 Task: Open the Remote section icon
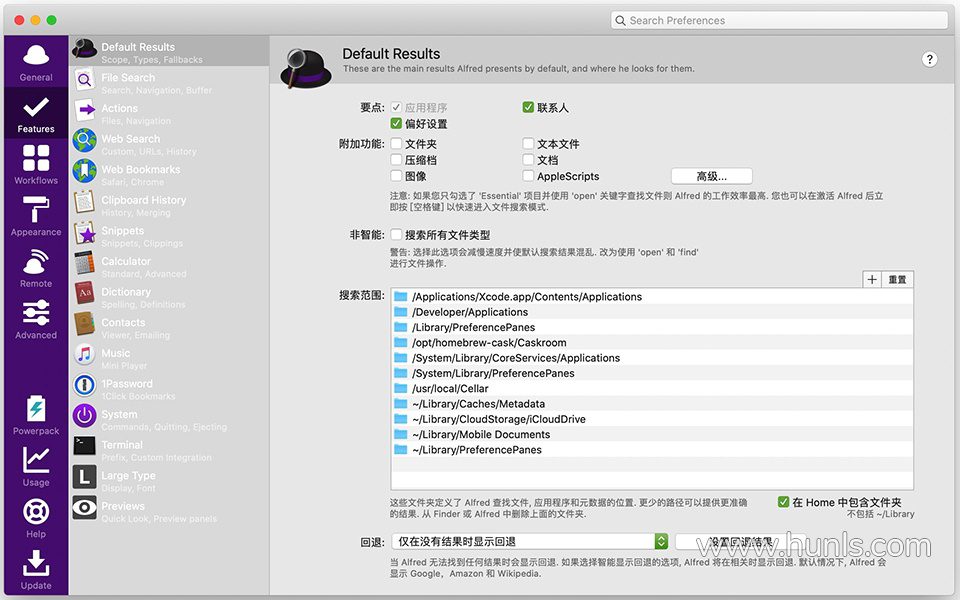(x=36, y=264)
